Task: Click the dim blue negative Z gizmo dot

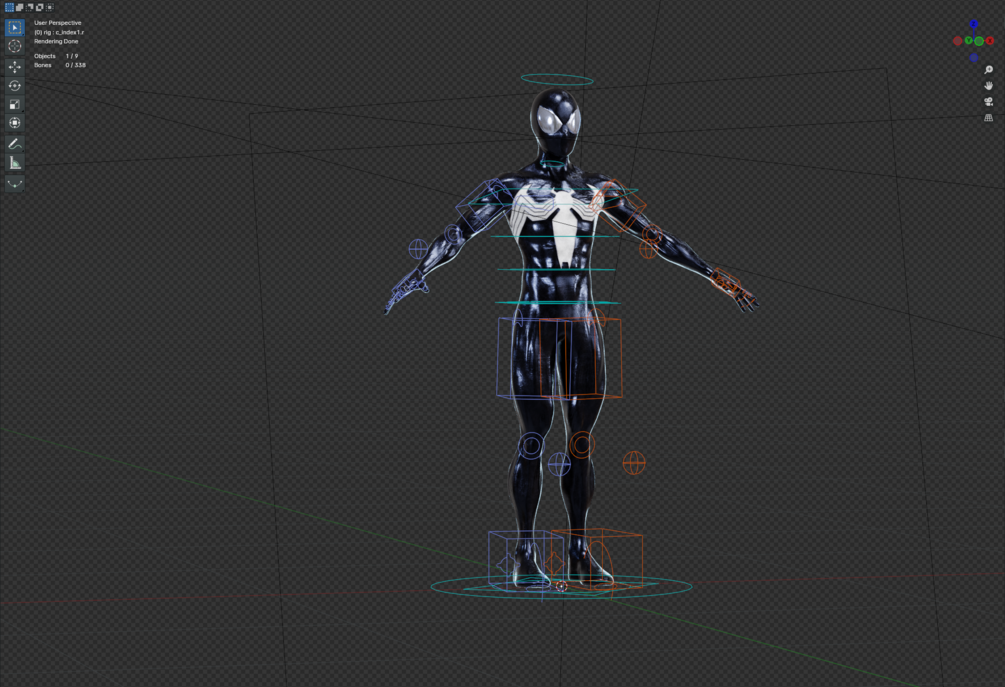Action: (974, 58)
